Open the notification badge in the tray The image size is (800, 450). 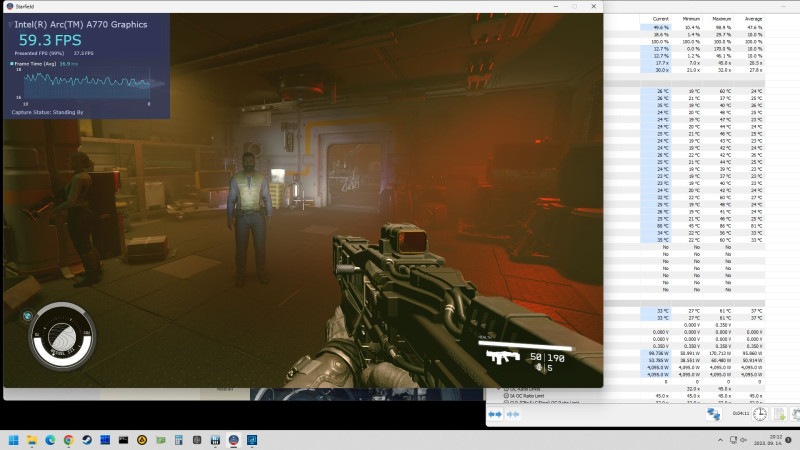click(789, 440)
